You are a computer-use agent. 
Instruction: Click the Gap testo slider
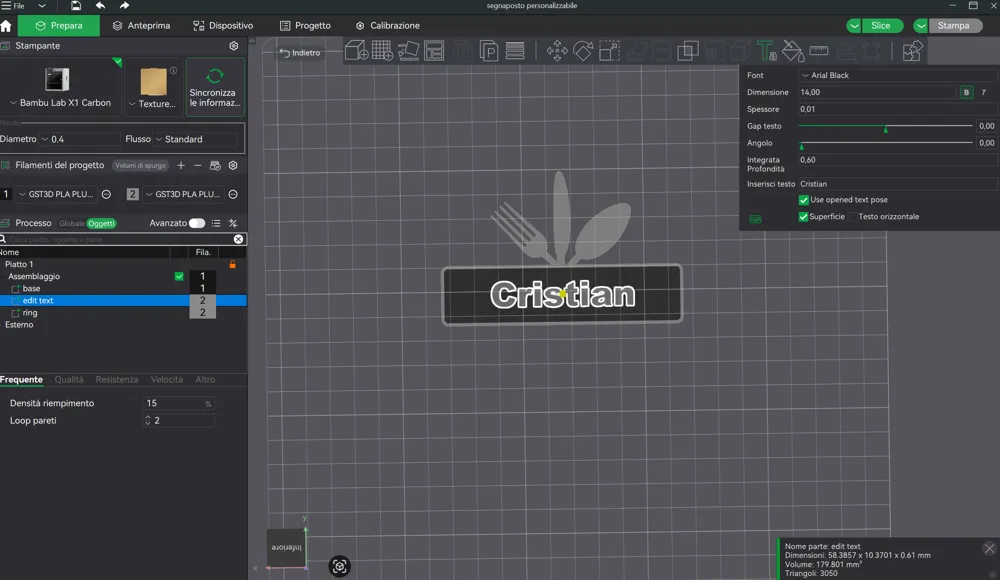tap(886, 126)
